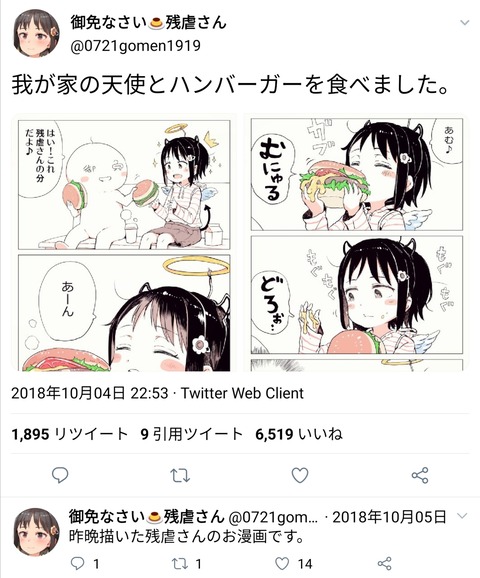Like the main tweet with heart icon

pyautogui.click(x=300, y=476)
